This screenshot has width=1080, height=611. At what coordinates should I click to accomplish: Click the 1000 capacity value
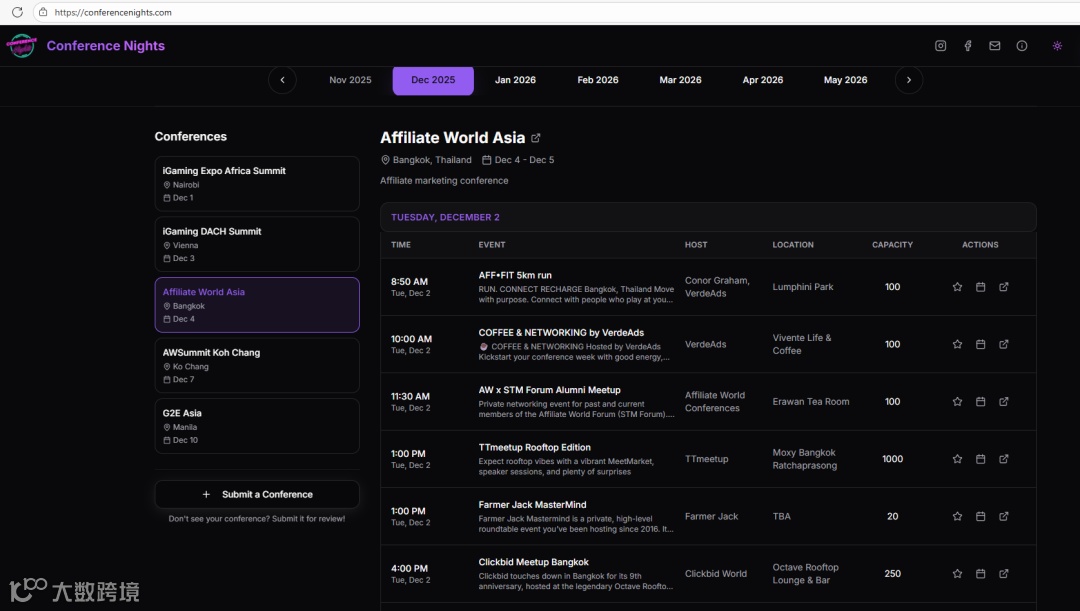pyautogui.click(x=892, y=459)
